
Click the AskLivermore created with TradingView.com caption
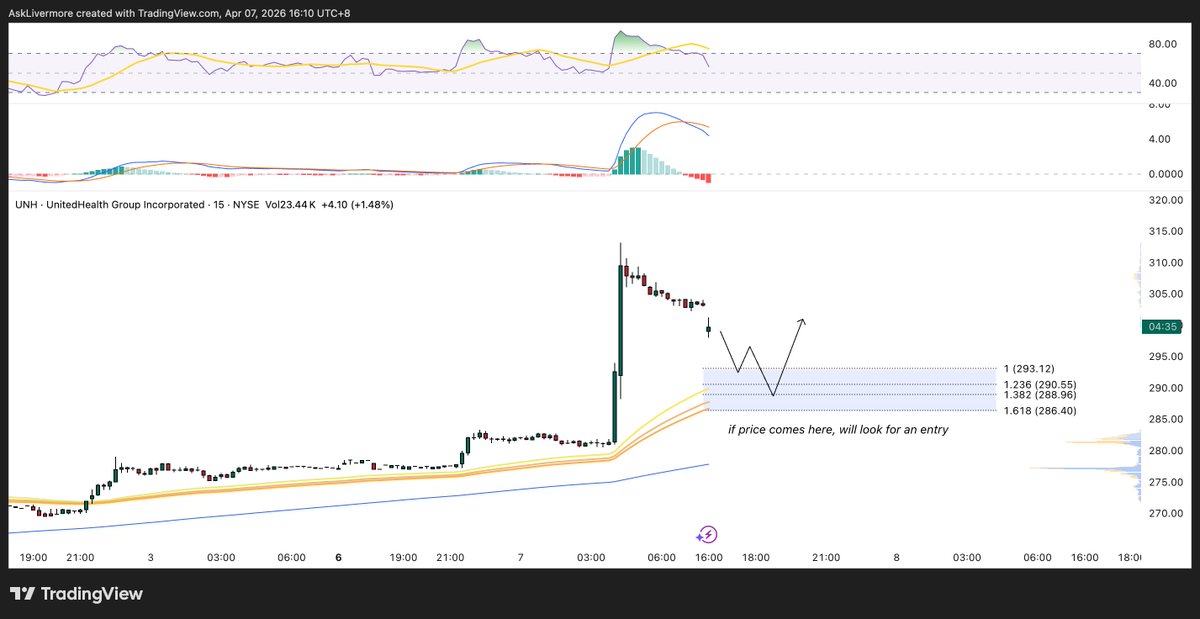tap(180, 13)
